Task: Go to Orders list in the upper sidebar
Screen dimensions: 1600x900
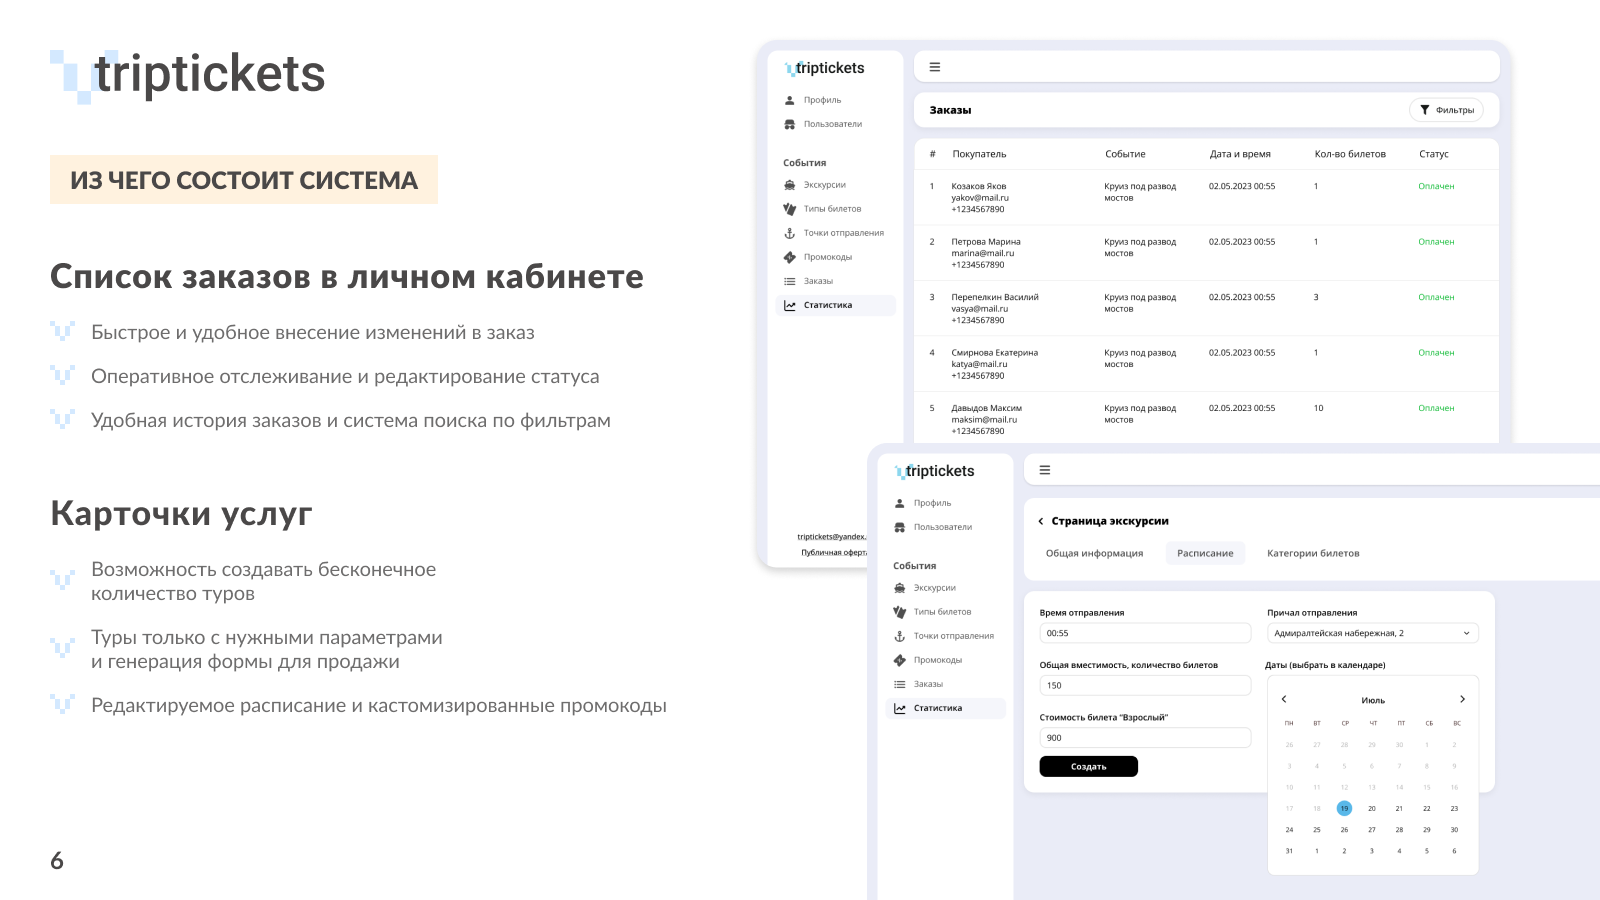Action: pos(817,281)
